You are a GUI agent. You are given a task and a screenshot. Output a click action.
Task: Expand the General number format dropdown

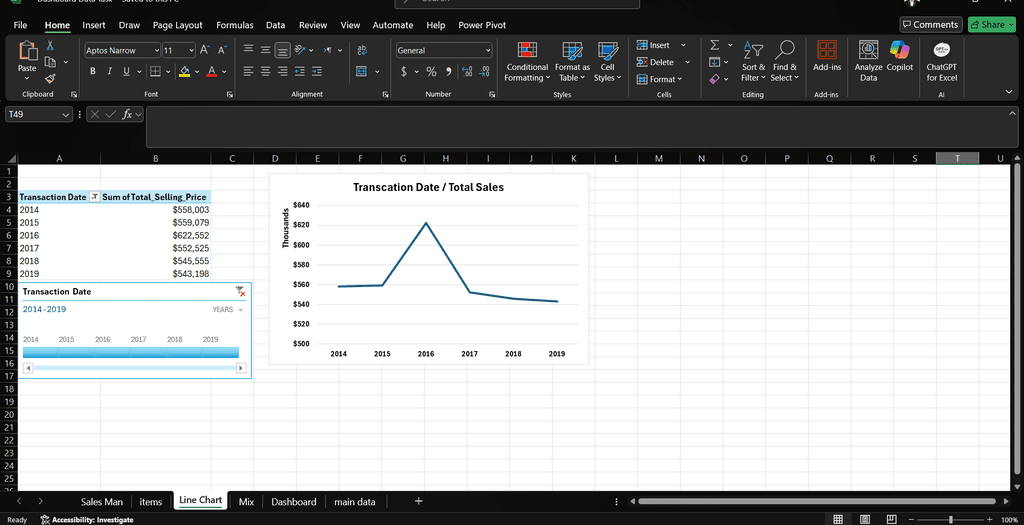pos(487,50)
